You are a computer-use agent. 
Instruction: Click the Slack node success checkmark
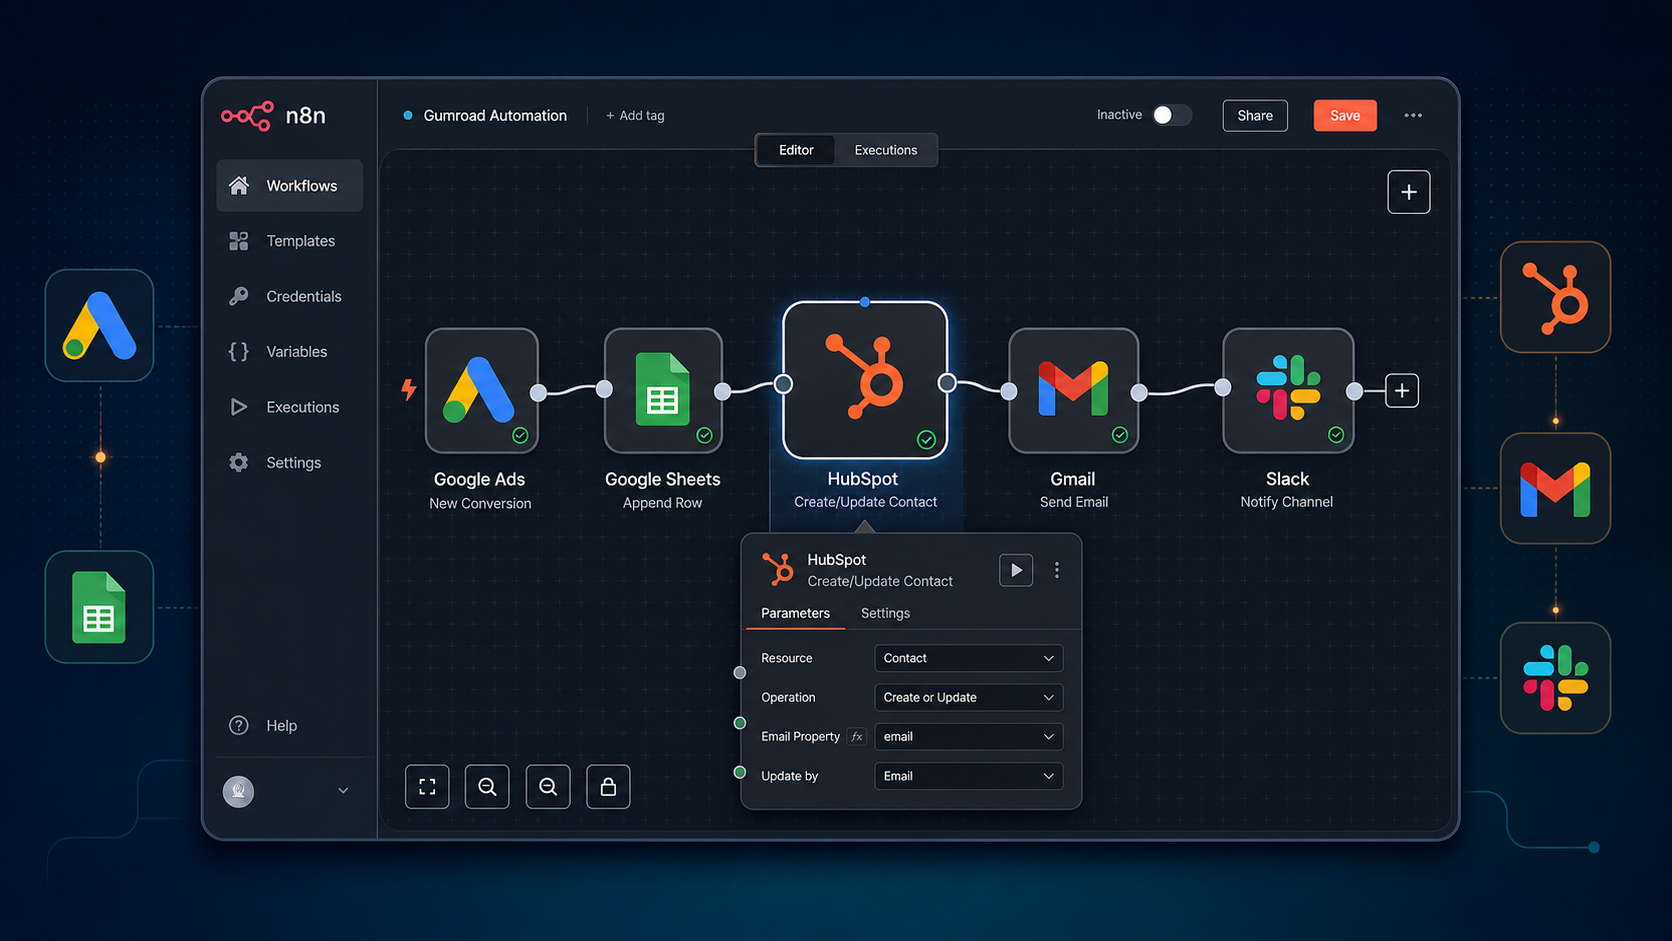pos(1336,435)
